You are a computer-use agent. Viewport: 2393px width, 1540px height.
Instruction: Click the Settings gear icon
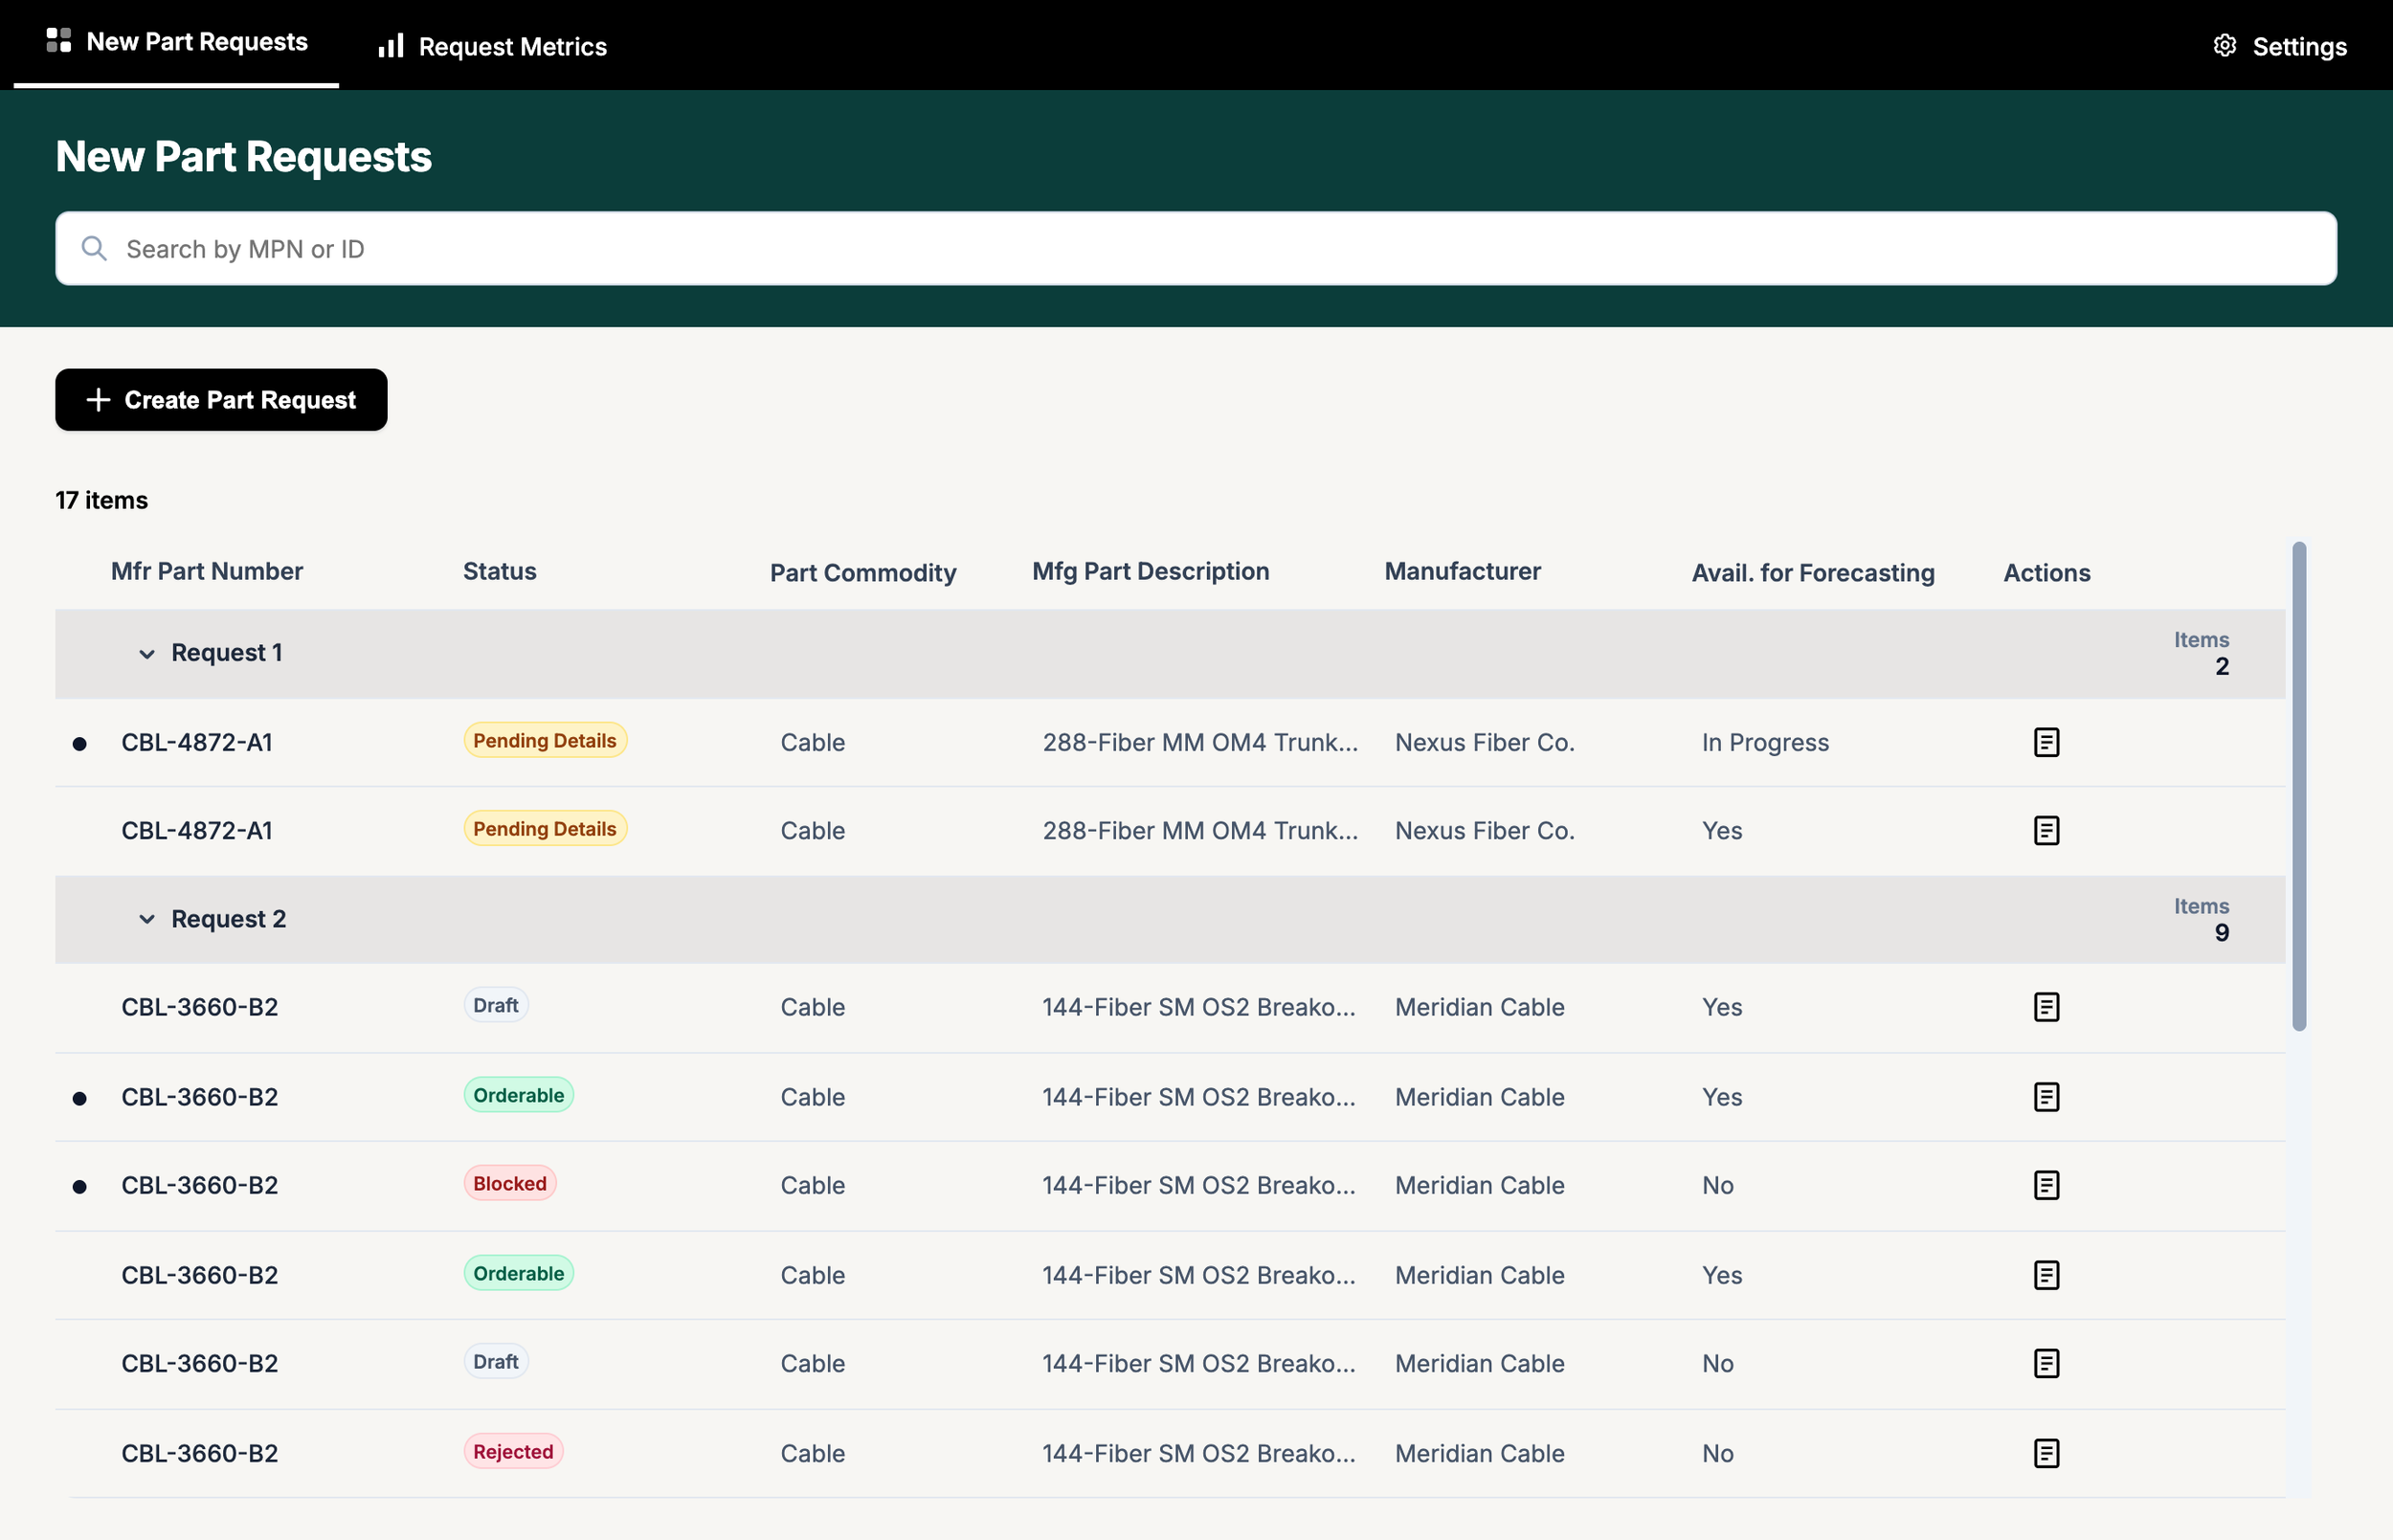(2225, 46)
